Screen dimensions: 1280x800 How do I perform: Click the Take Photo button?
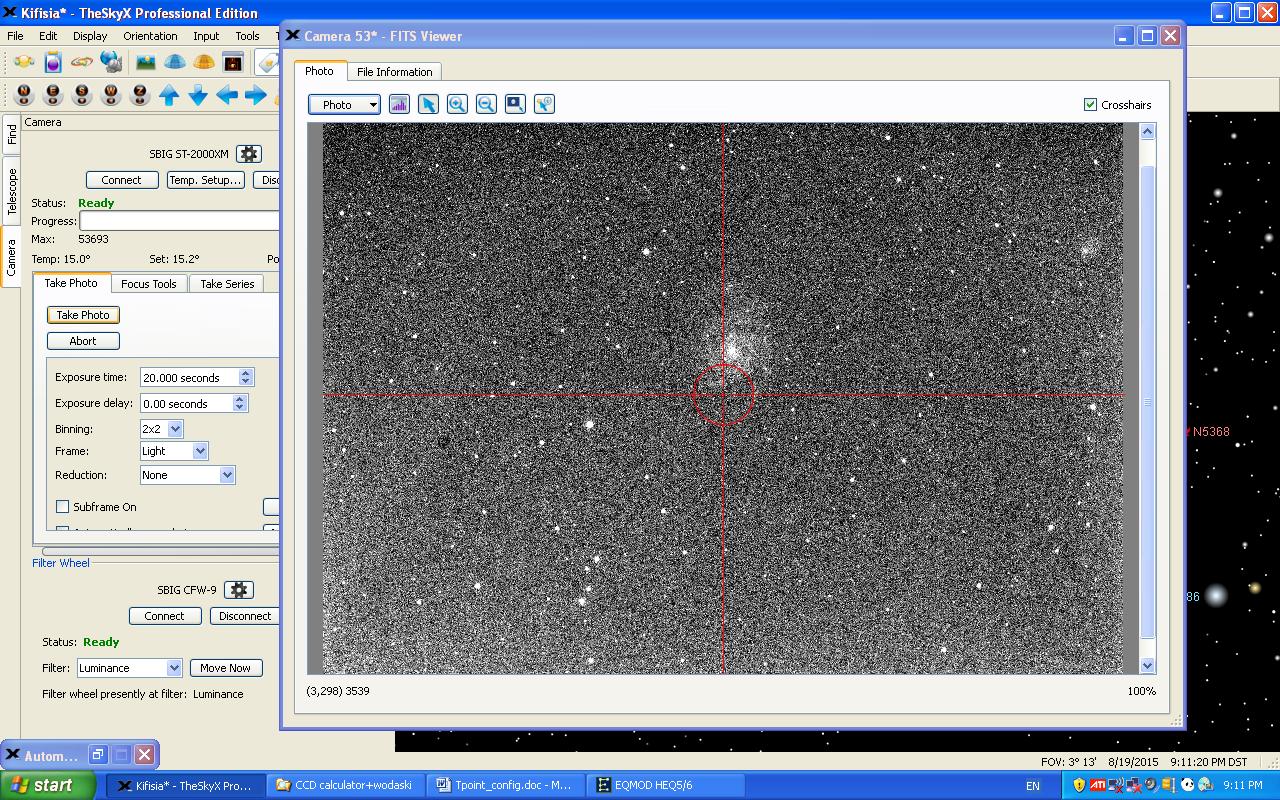[x=83, y=315]
